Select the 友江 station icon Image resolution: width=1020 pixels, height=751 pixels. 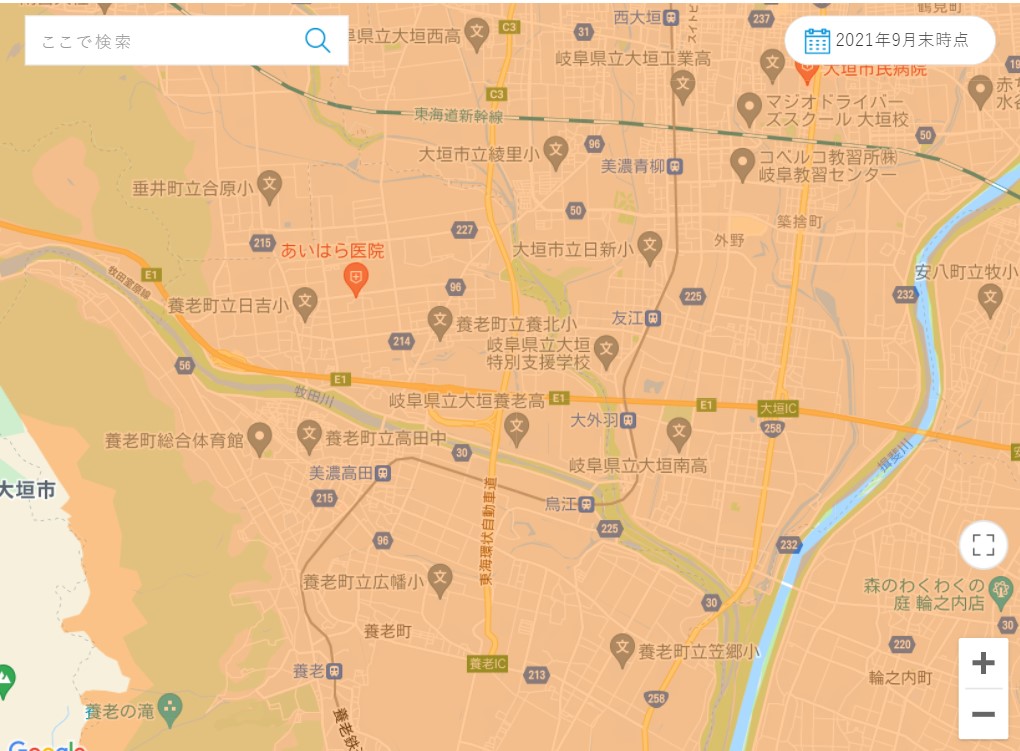coord(653,318)
